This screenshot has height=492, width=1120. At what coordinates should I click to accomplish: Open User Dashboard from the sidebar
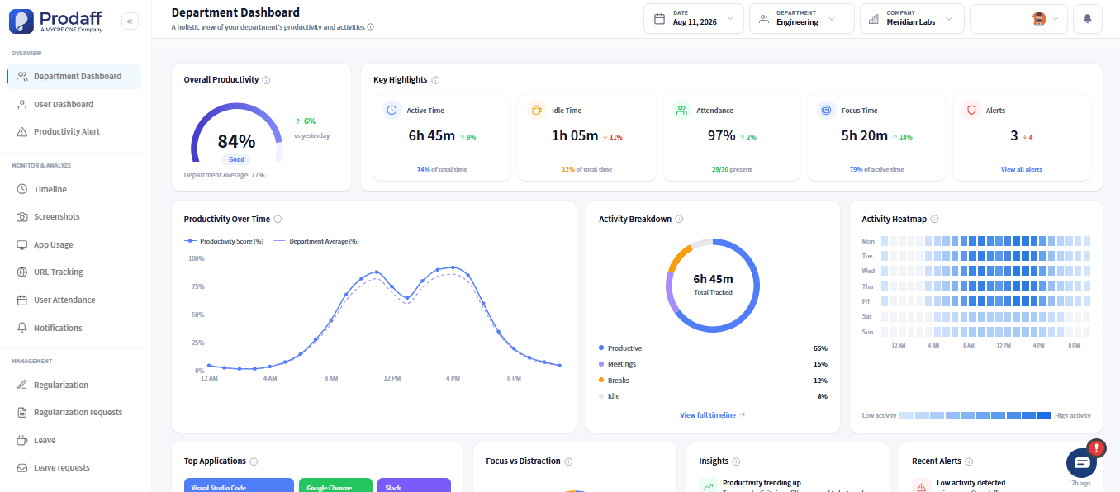tap(74, 104)
